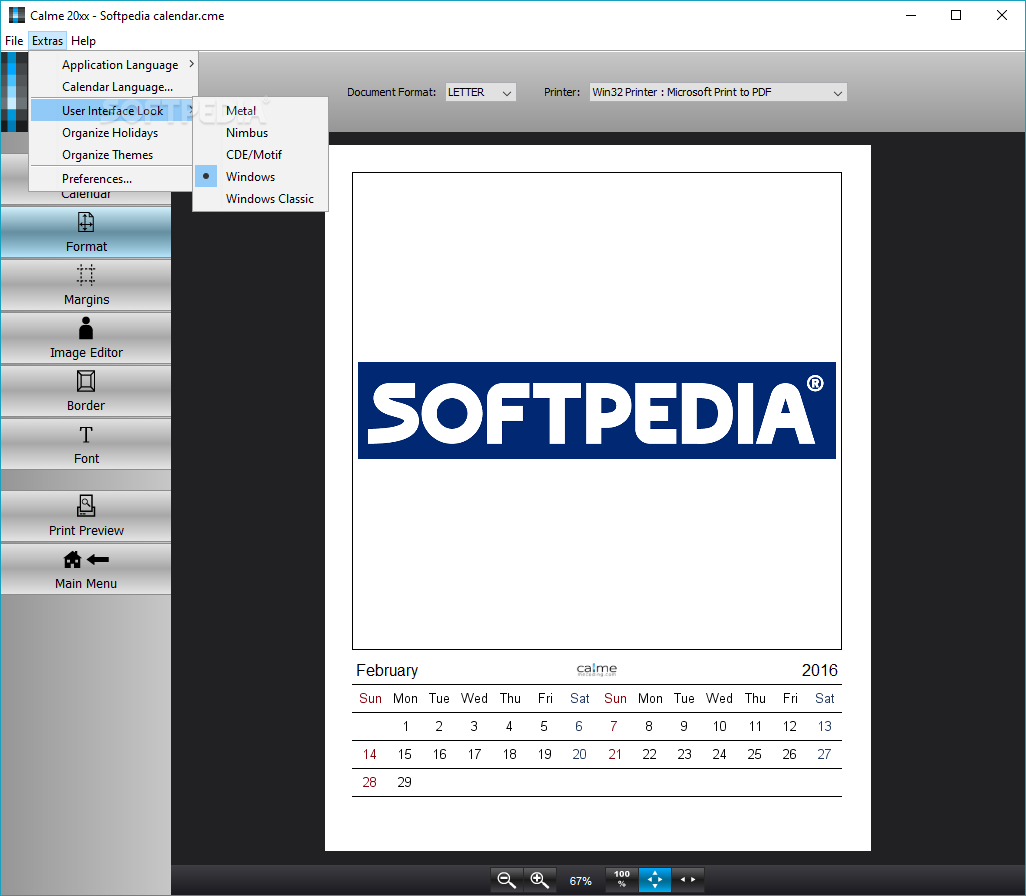
Task: Open Margins settings in sidebar
Action: pos(86,285)
